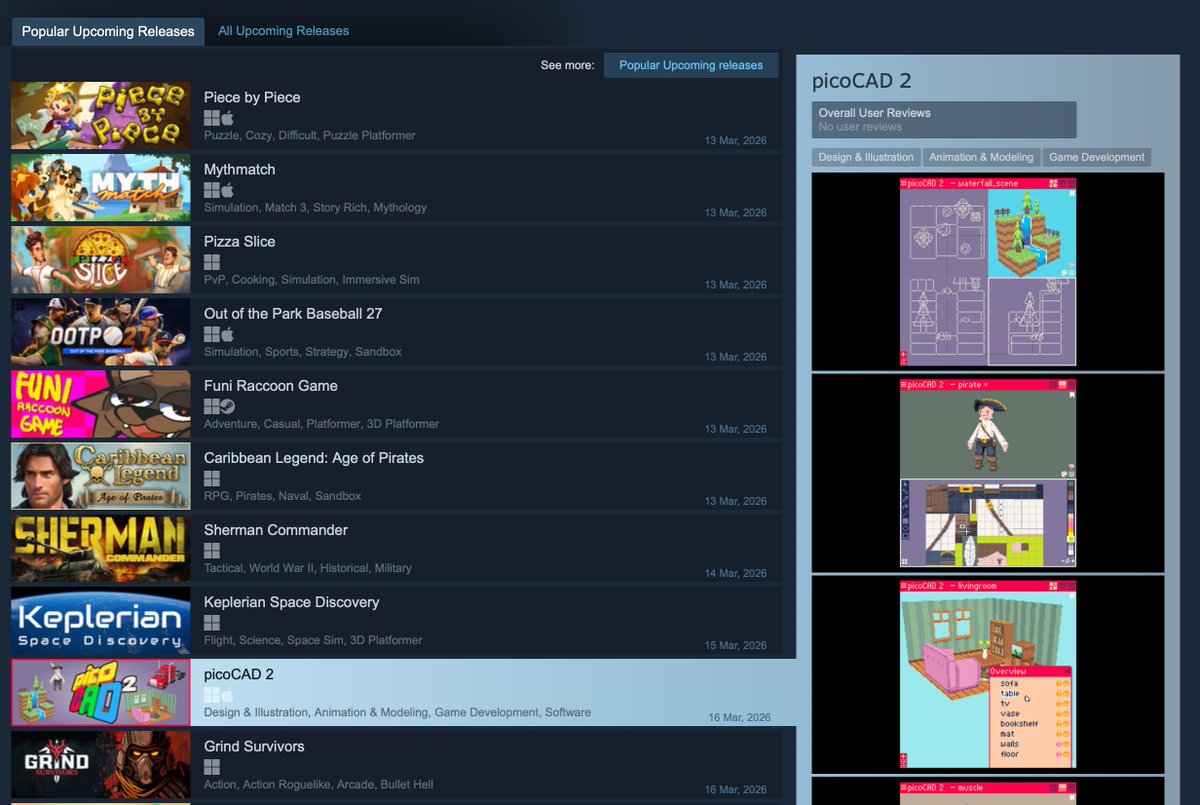The height and width of the screenshot is (805, 1200).
Task: Select the Windows icon beneath Pizza Slice
Action: 211,261
